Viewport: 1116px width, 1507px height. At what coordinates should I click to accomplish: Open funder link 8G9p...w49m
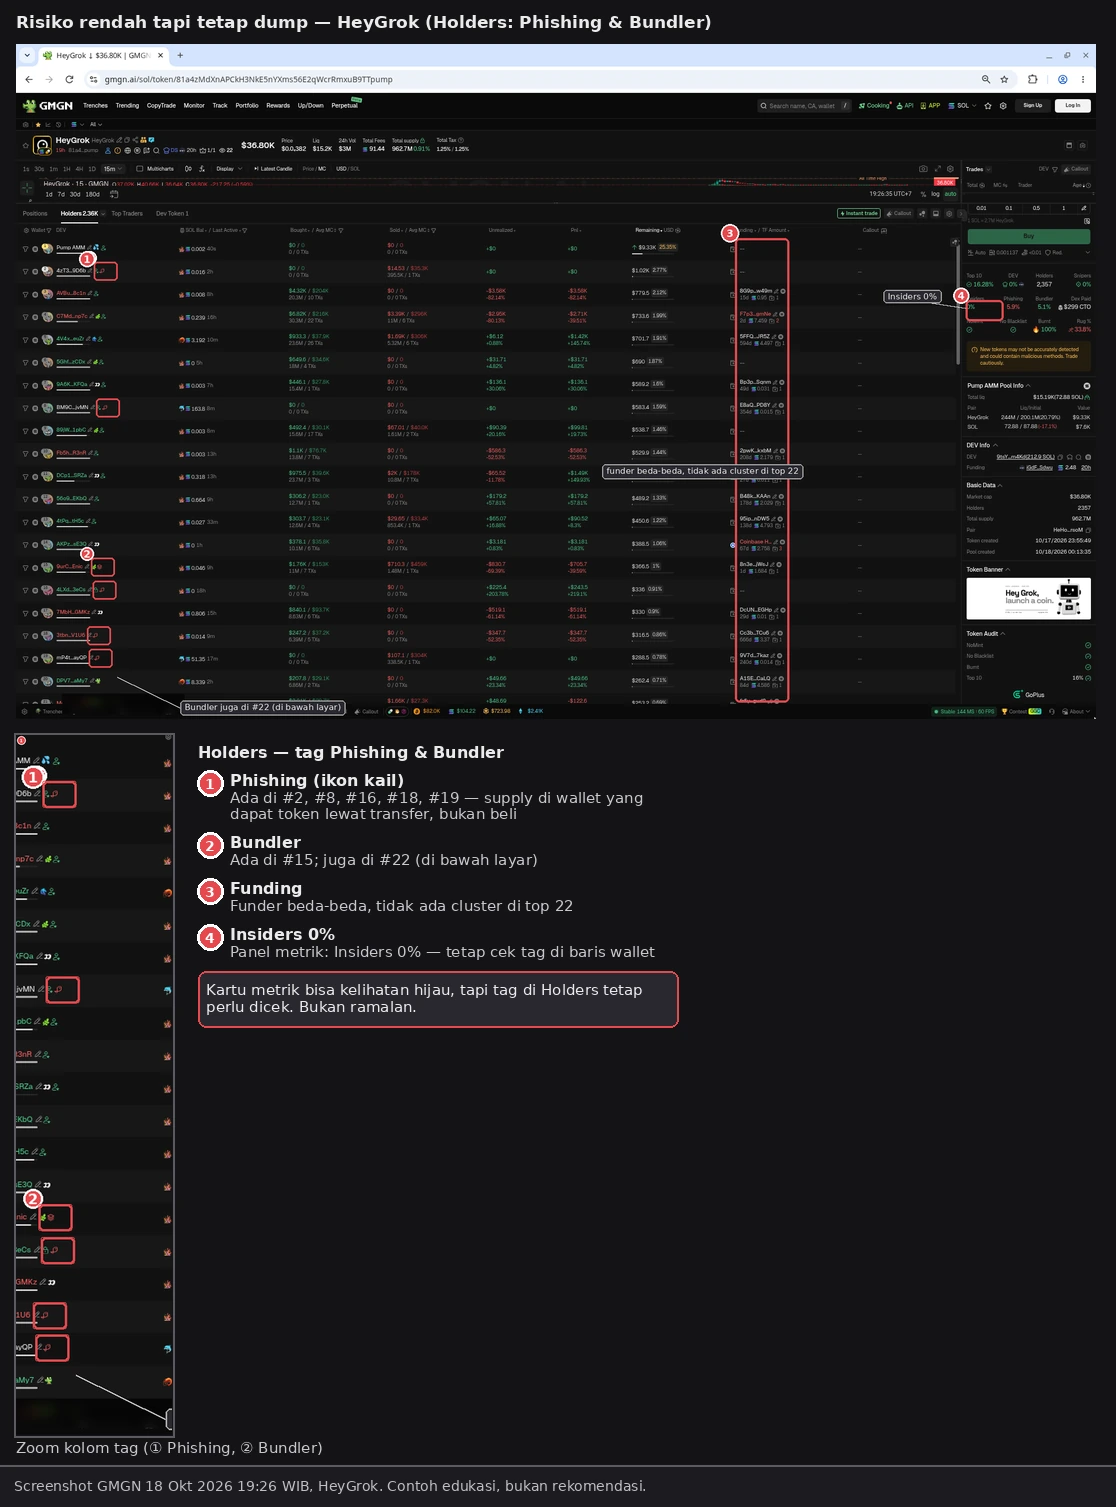click(x=756, y=291)
